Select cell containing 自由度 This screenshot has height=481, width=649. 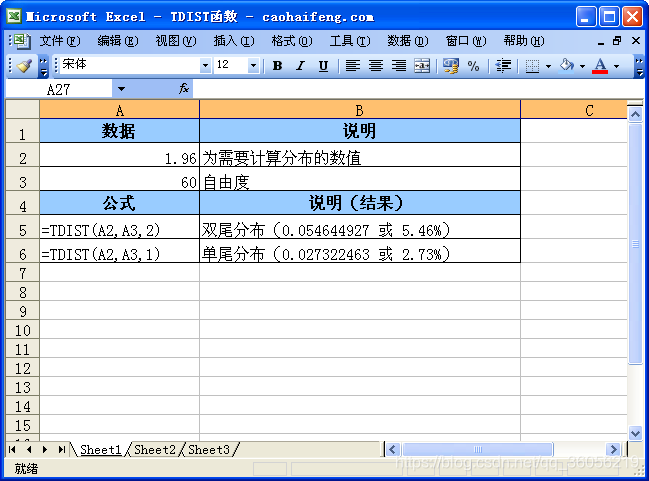tap(360, 179)
